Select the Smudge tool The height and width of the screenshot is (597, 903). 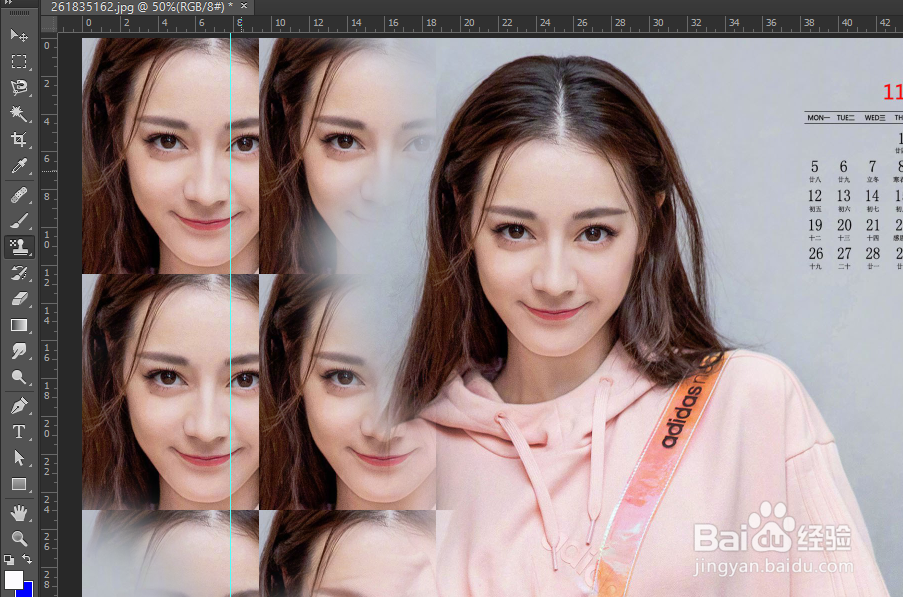[19, 351]
